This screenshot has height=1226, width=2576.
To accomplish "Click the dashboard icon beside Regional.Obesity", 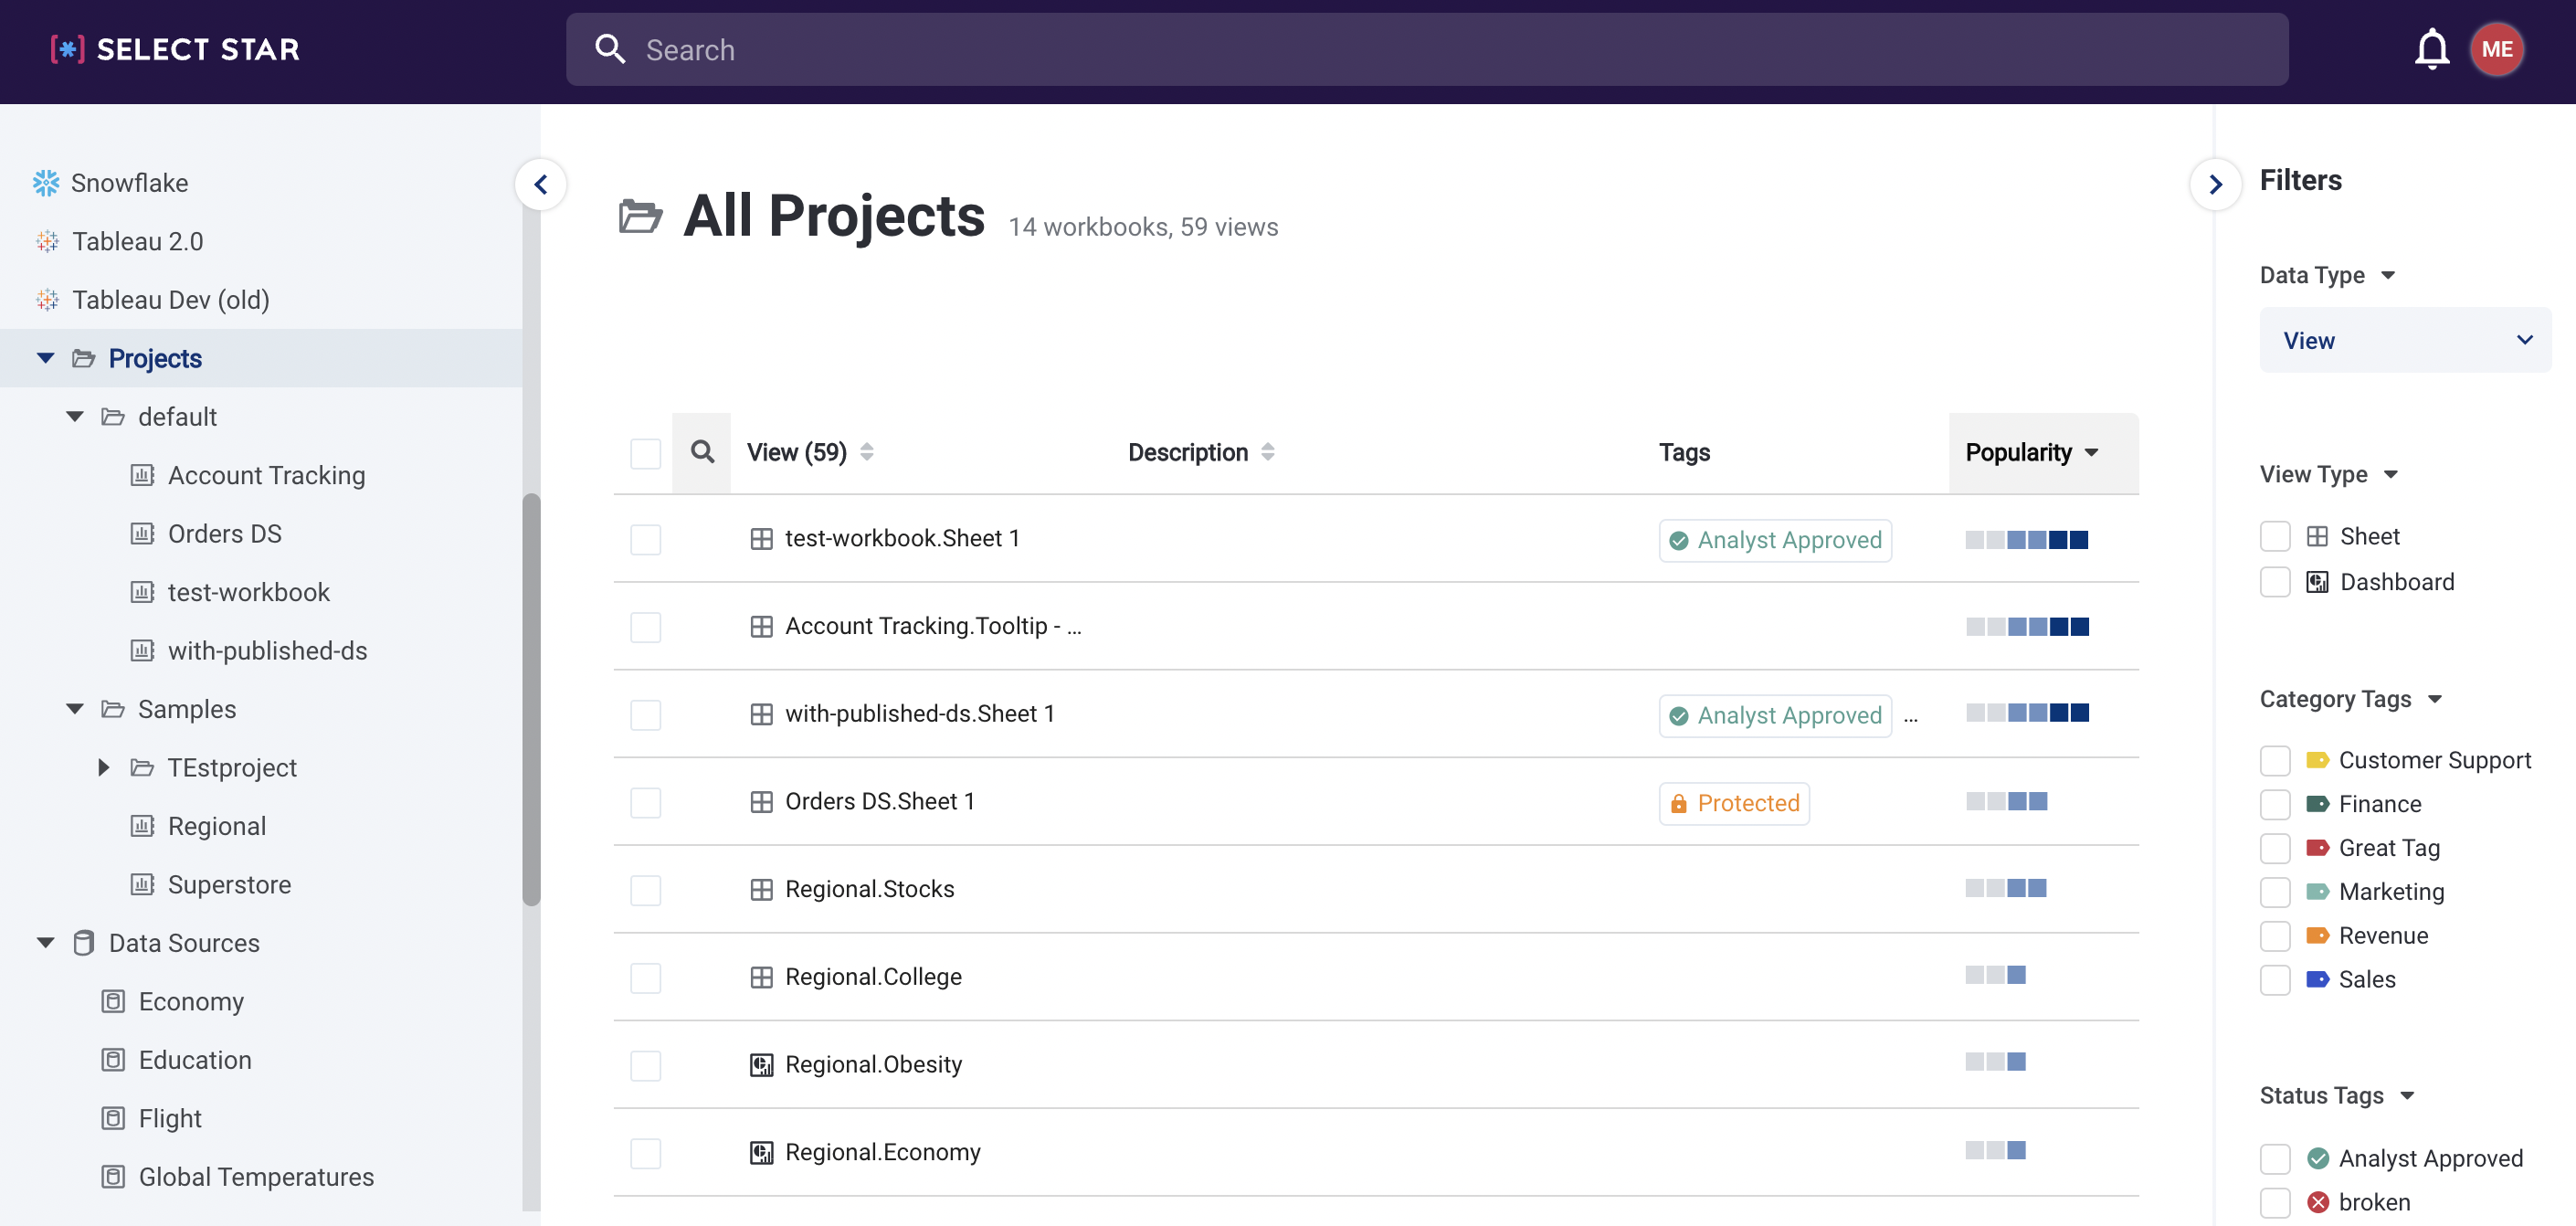I will pyautogui.click(x=761, y=1065).
